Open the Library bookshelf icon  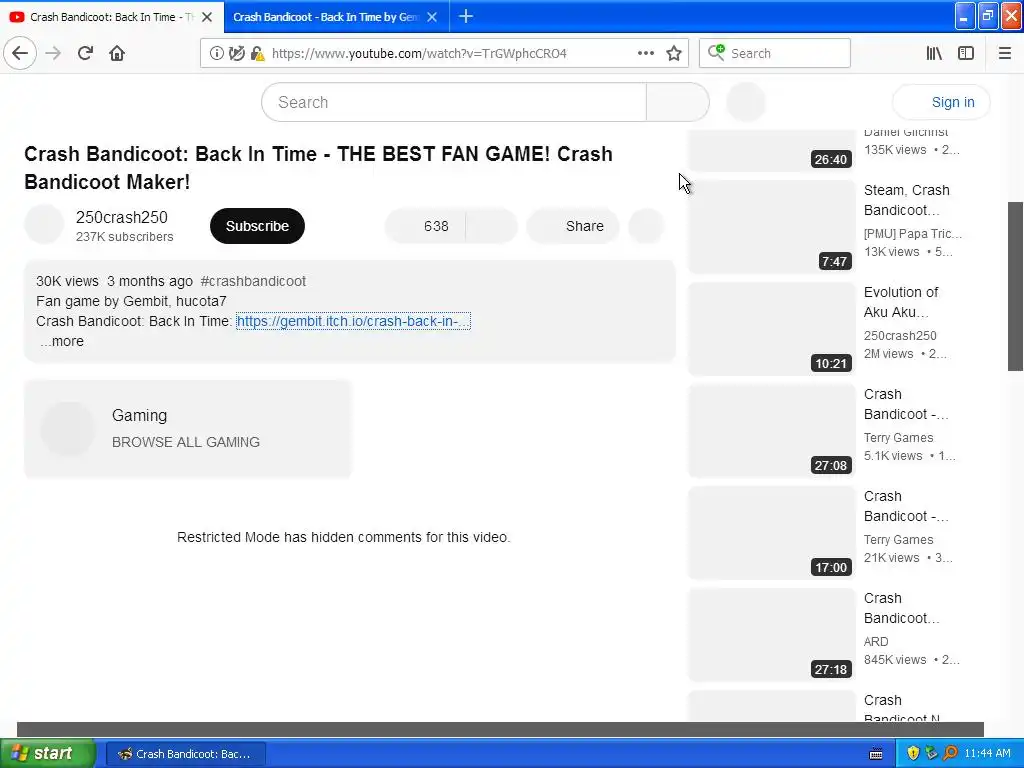(x=934, y=53)
